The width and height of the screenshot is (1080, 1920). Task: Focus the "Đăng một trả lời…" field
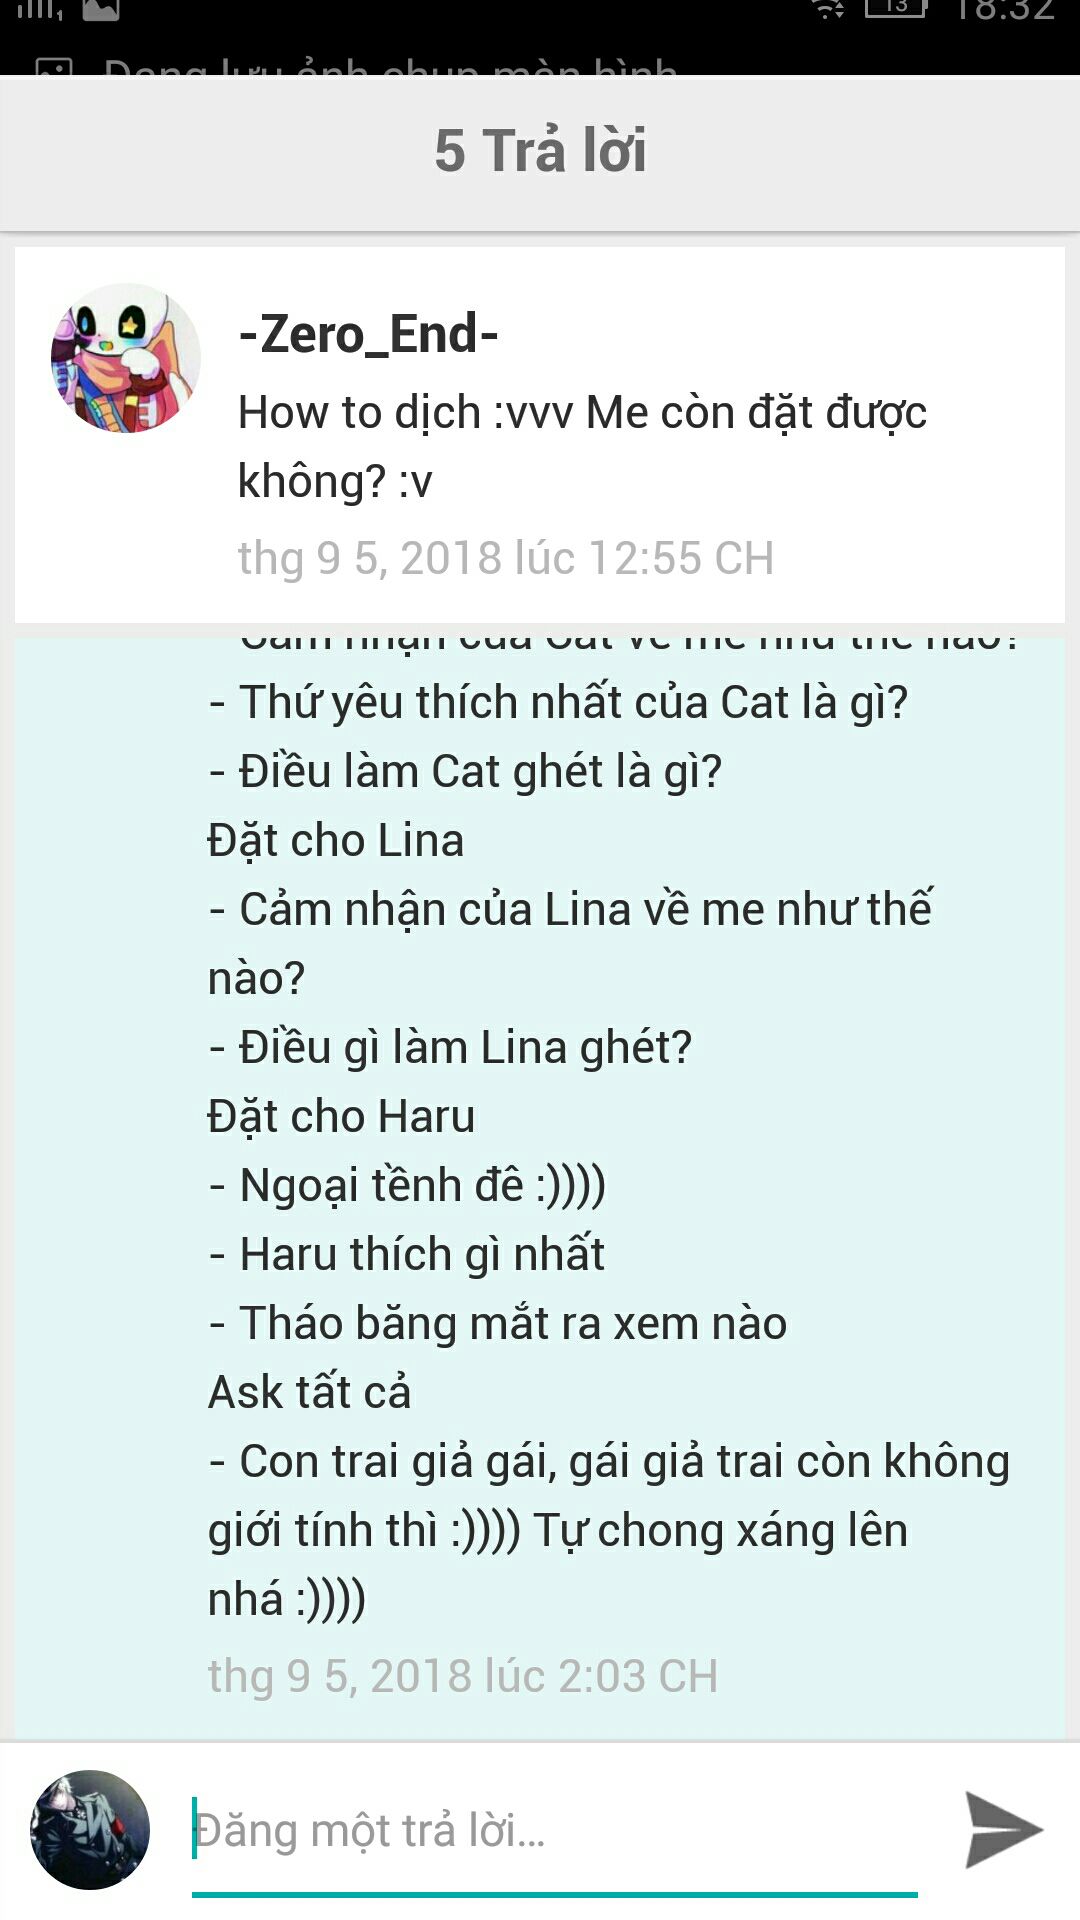[555, 1832]
